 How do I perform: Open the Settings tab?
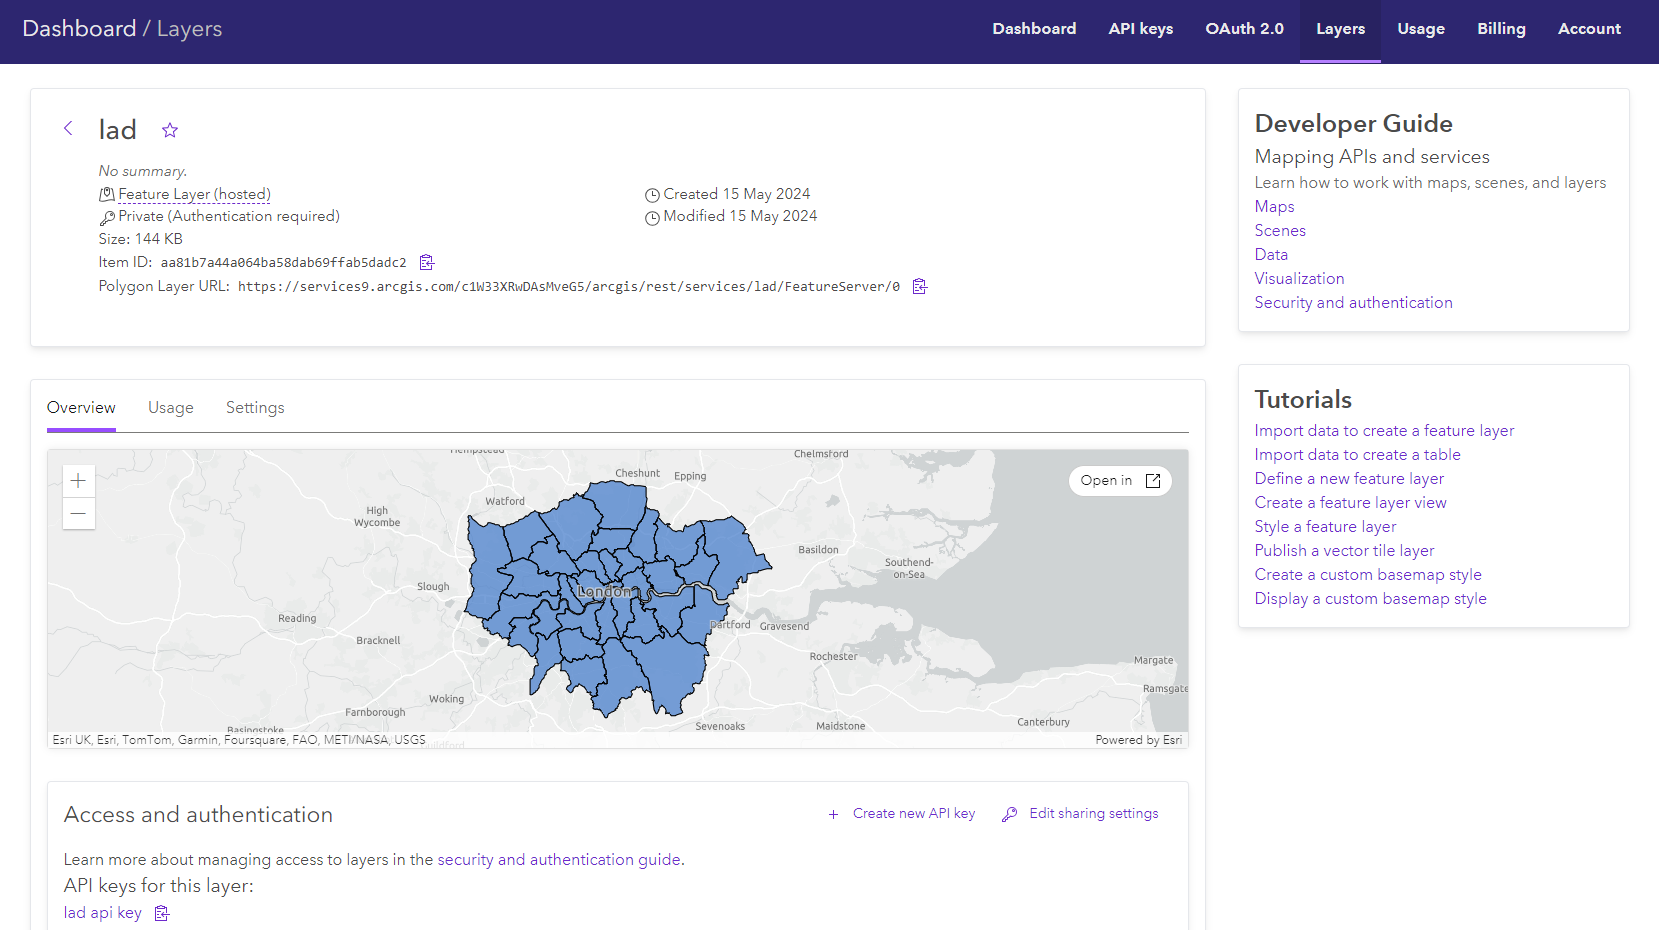[x=254, y=407]
